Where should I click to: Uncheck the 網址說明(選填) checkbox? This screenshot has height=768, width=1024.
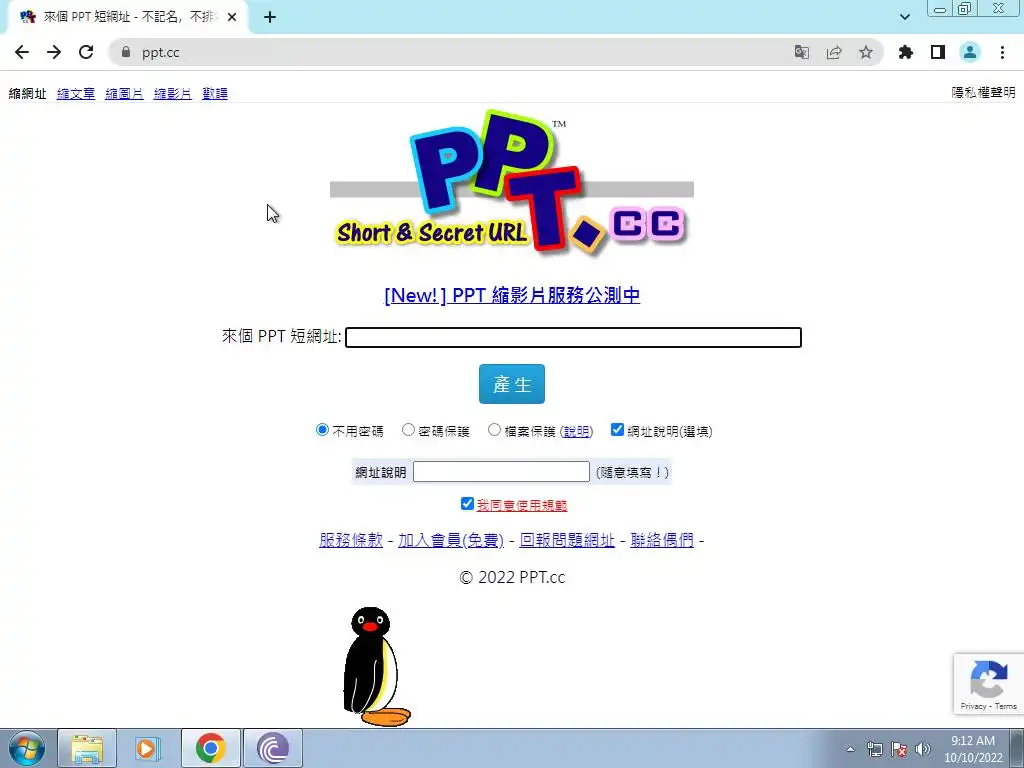pyautogui.click(x=617, y=429)
